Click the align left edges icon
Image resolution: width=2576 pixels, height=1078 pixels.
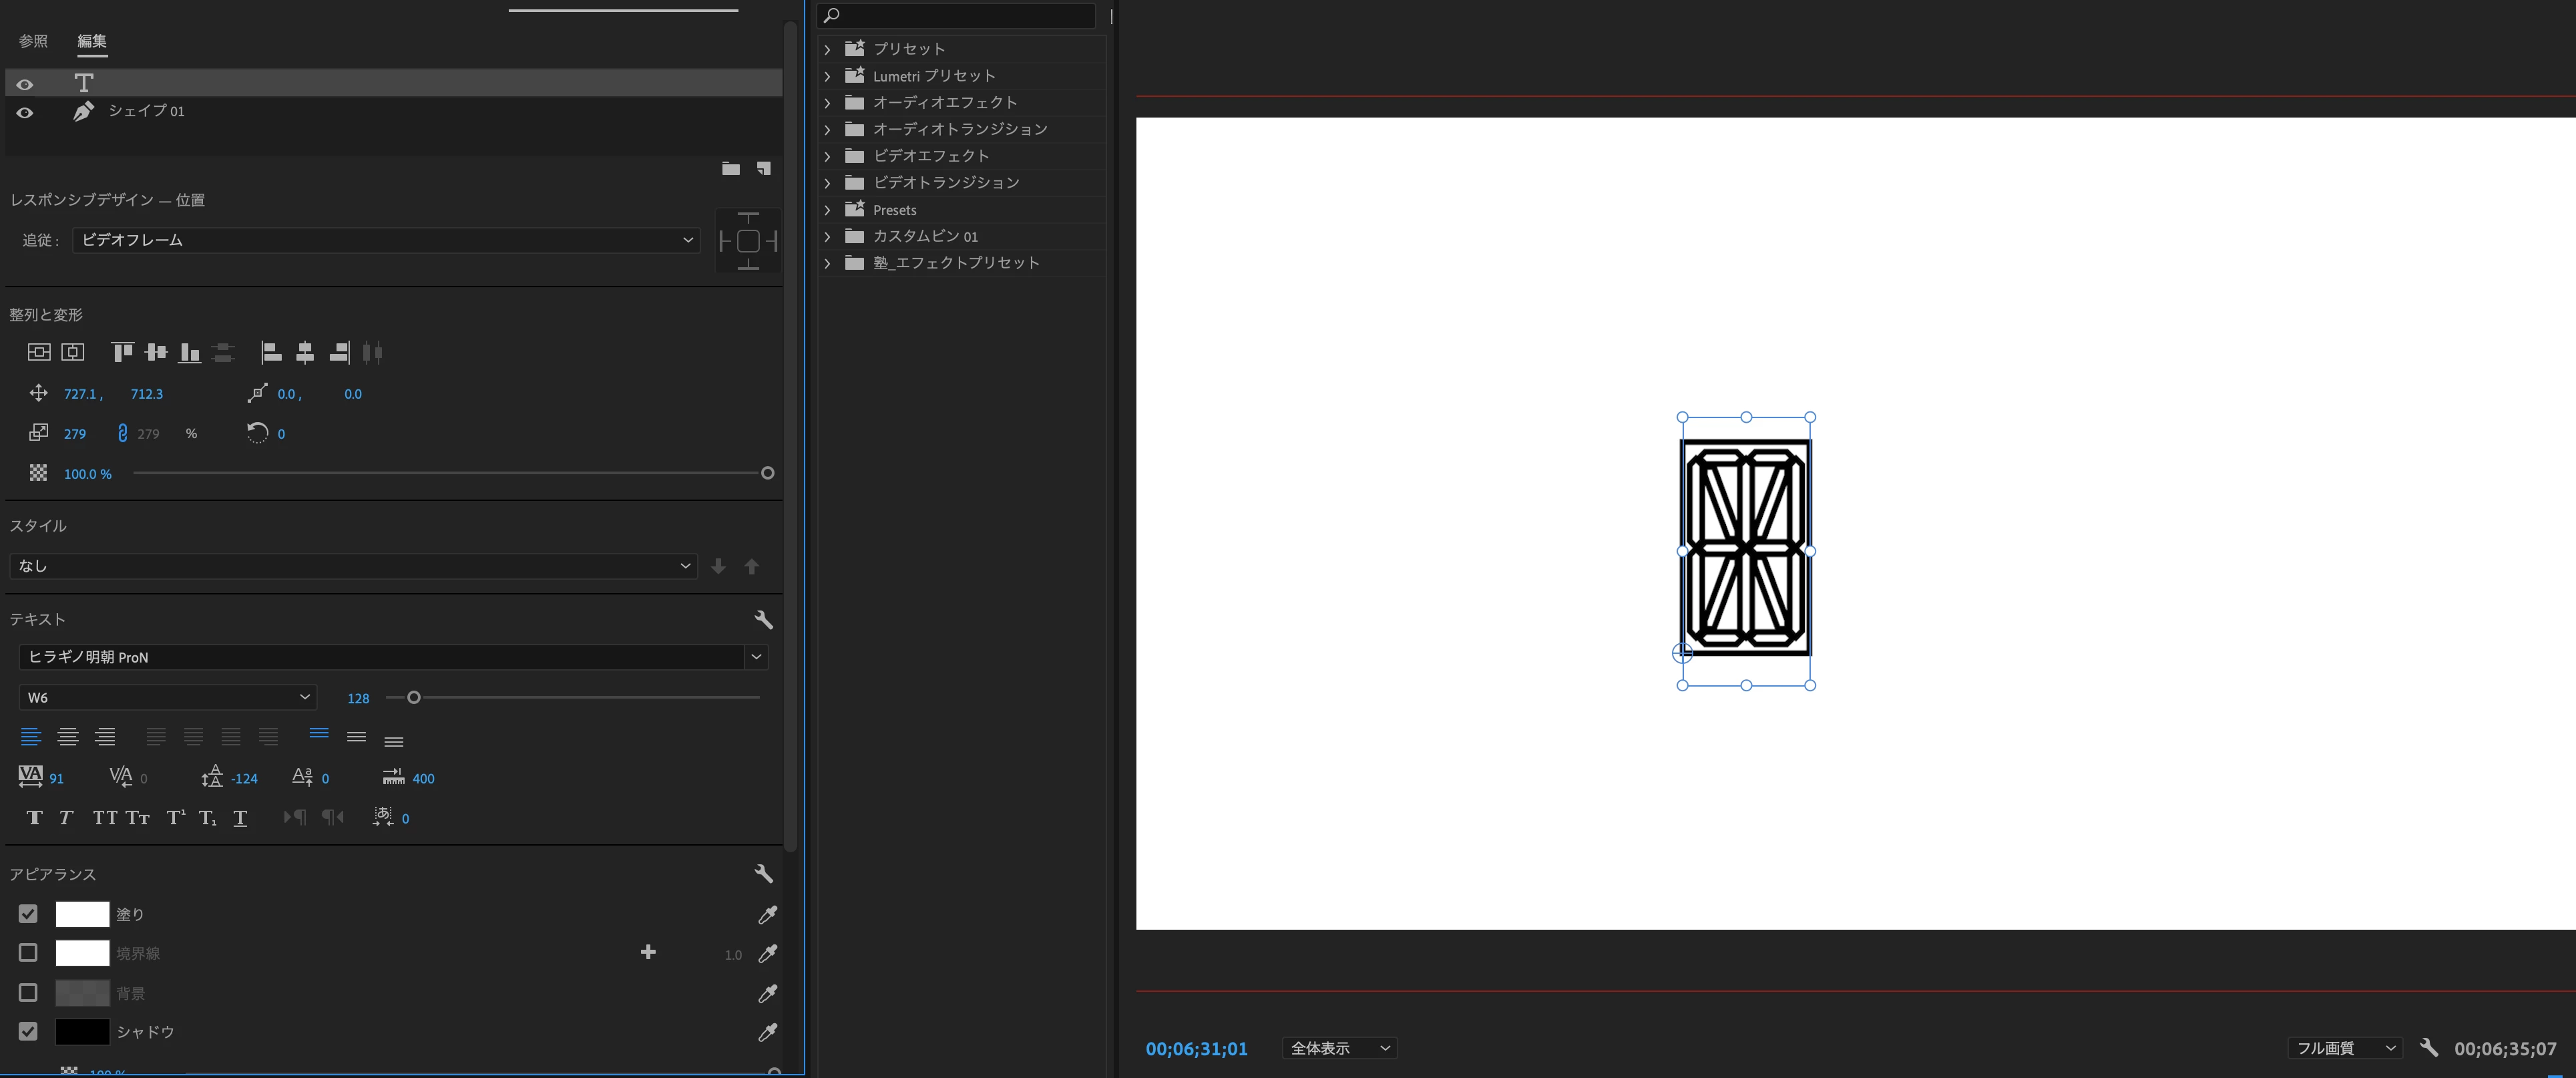271,352
